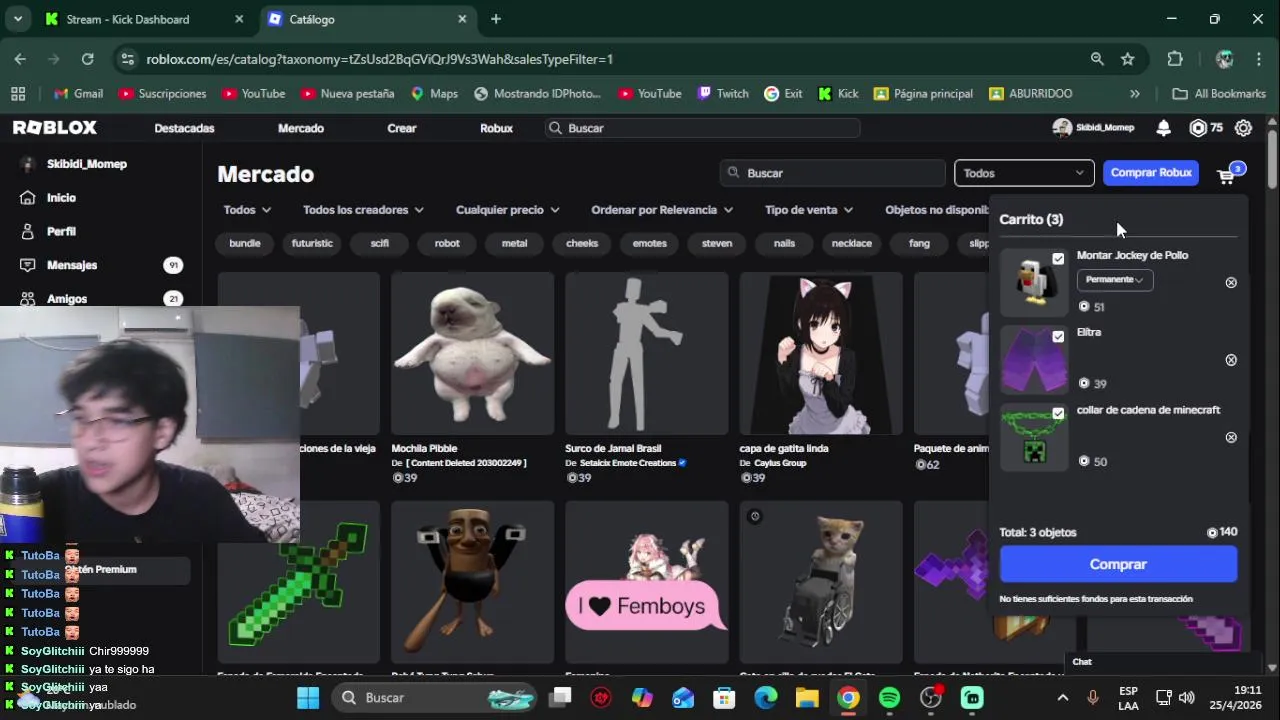Viewport: 1280px width, 720px height.
Task: Show hidden system tray icons
Action: click(x=1062, y=698)
